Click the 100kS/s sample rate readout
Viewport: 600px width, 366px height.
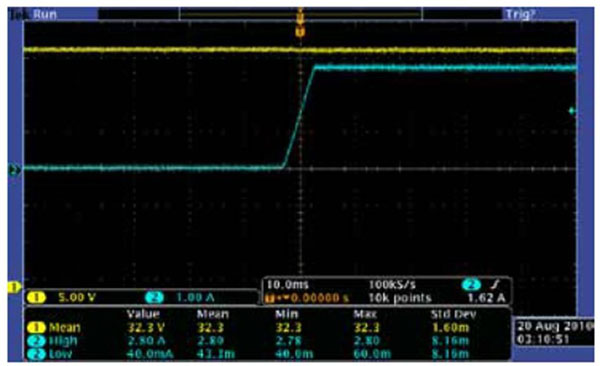[392, 285]
